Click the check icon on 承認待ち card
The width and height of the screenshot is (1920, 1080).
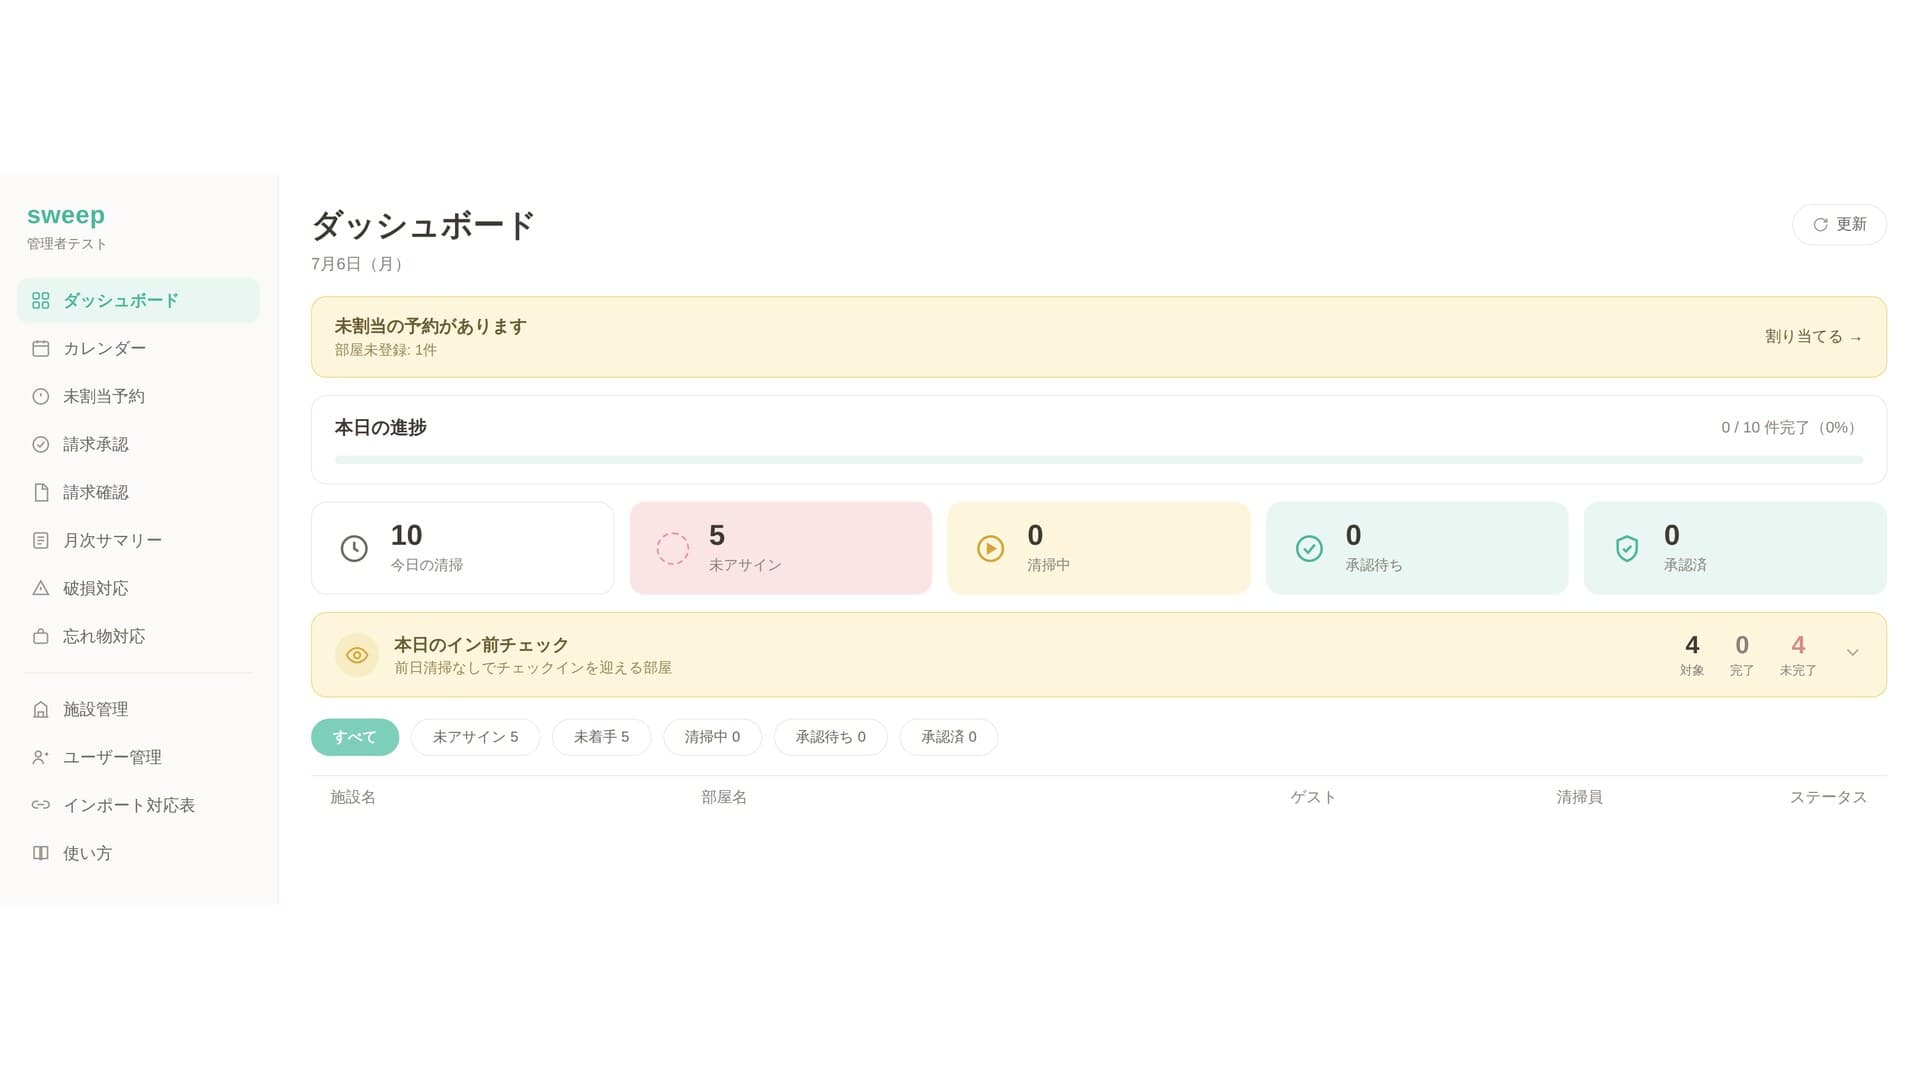coord(1309,548)
